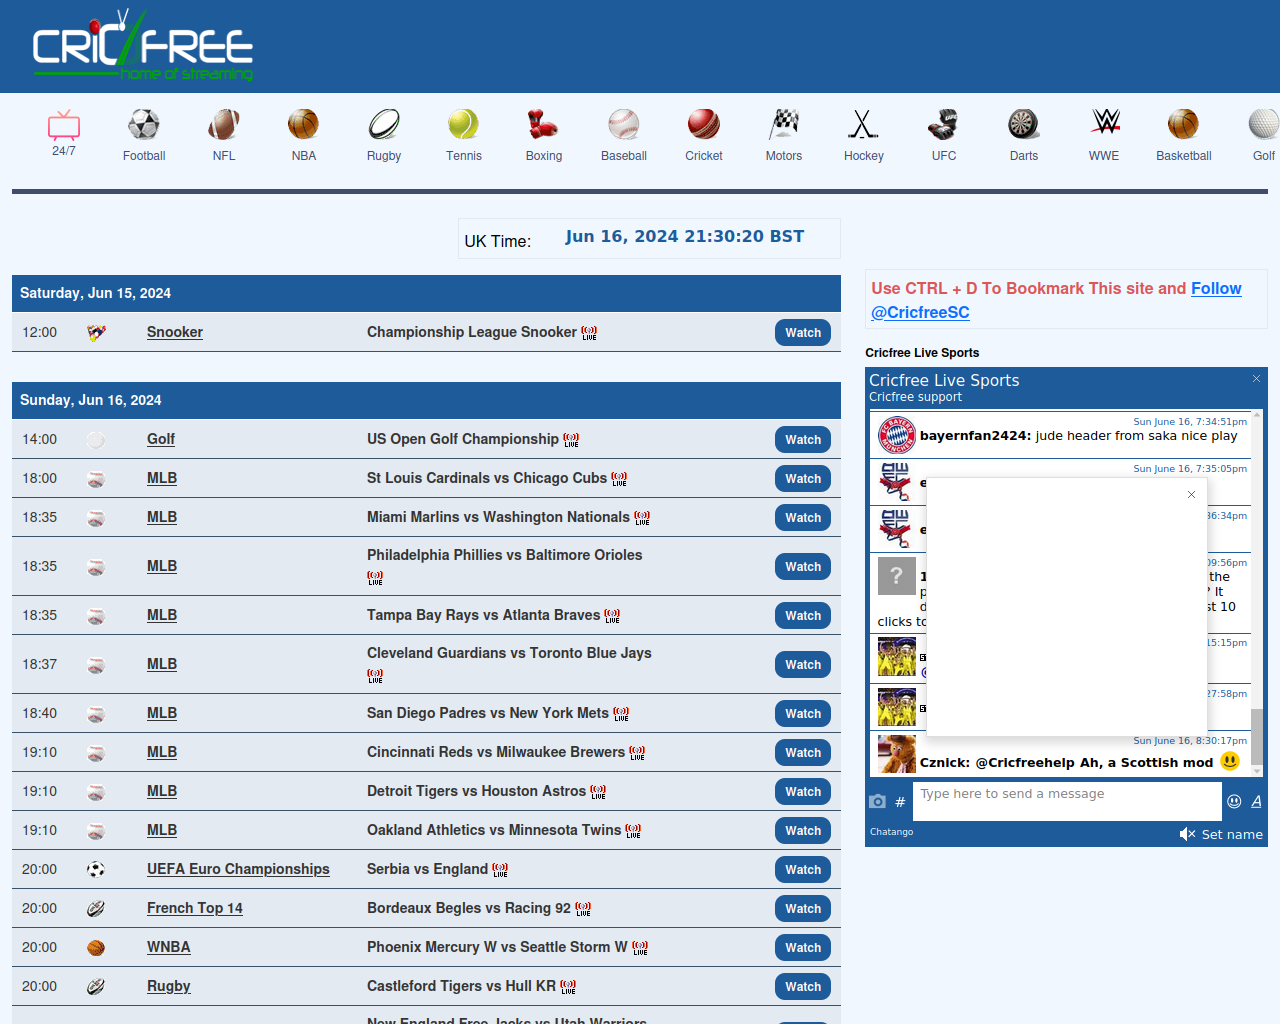Watch Oakland Athletics vs Minnesota Twins
This screenshot has height=1024, width=1280.
[x=803, y=831]
